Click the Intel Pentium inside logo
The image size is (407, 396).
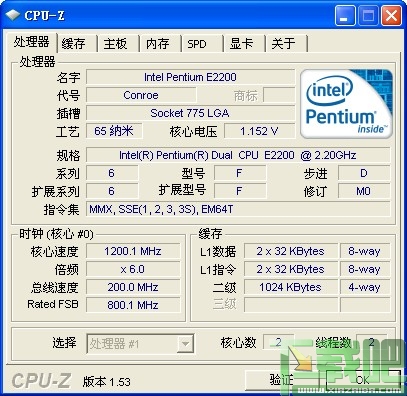pos(347,104)
